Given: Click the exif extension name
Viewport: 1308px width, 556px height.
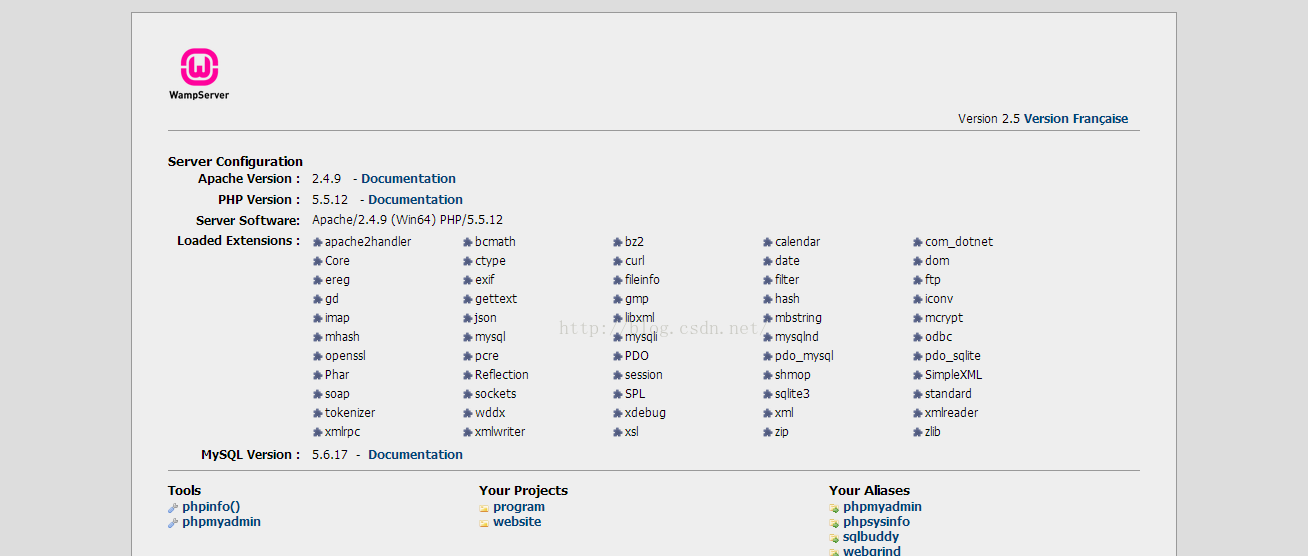Looking at the screenshot, I should 485,280.
